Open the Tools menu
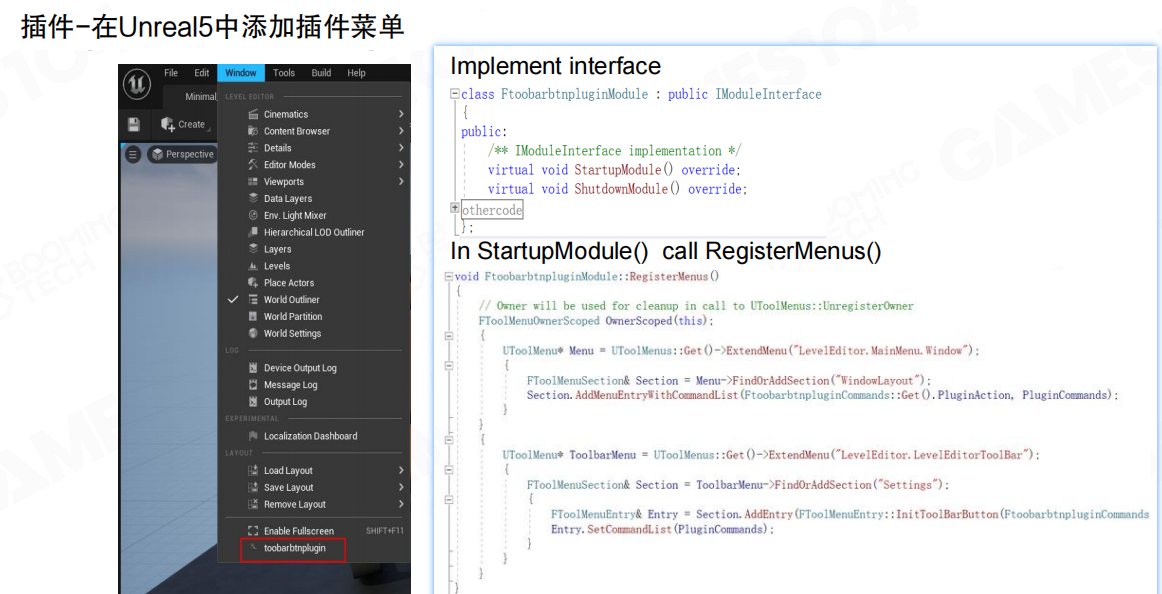 tap(284, 73)
